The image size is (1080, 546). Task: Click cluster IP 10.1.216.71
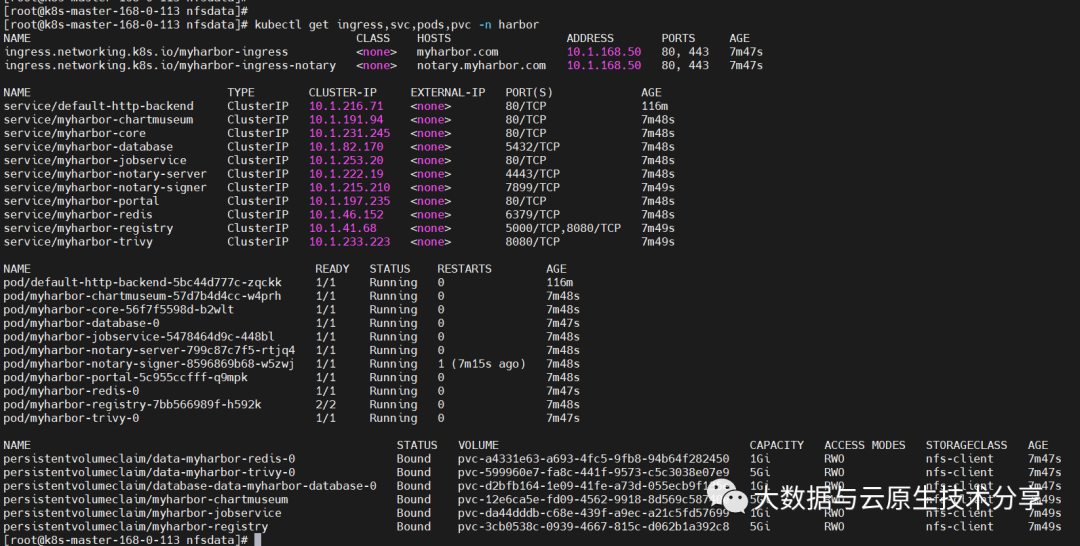(346, 106)
